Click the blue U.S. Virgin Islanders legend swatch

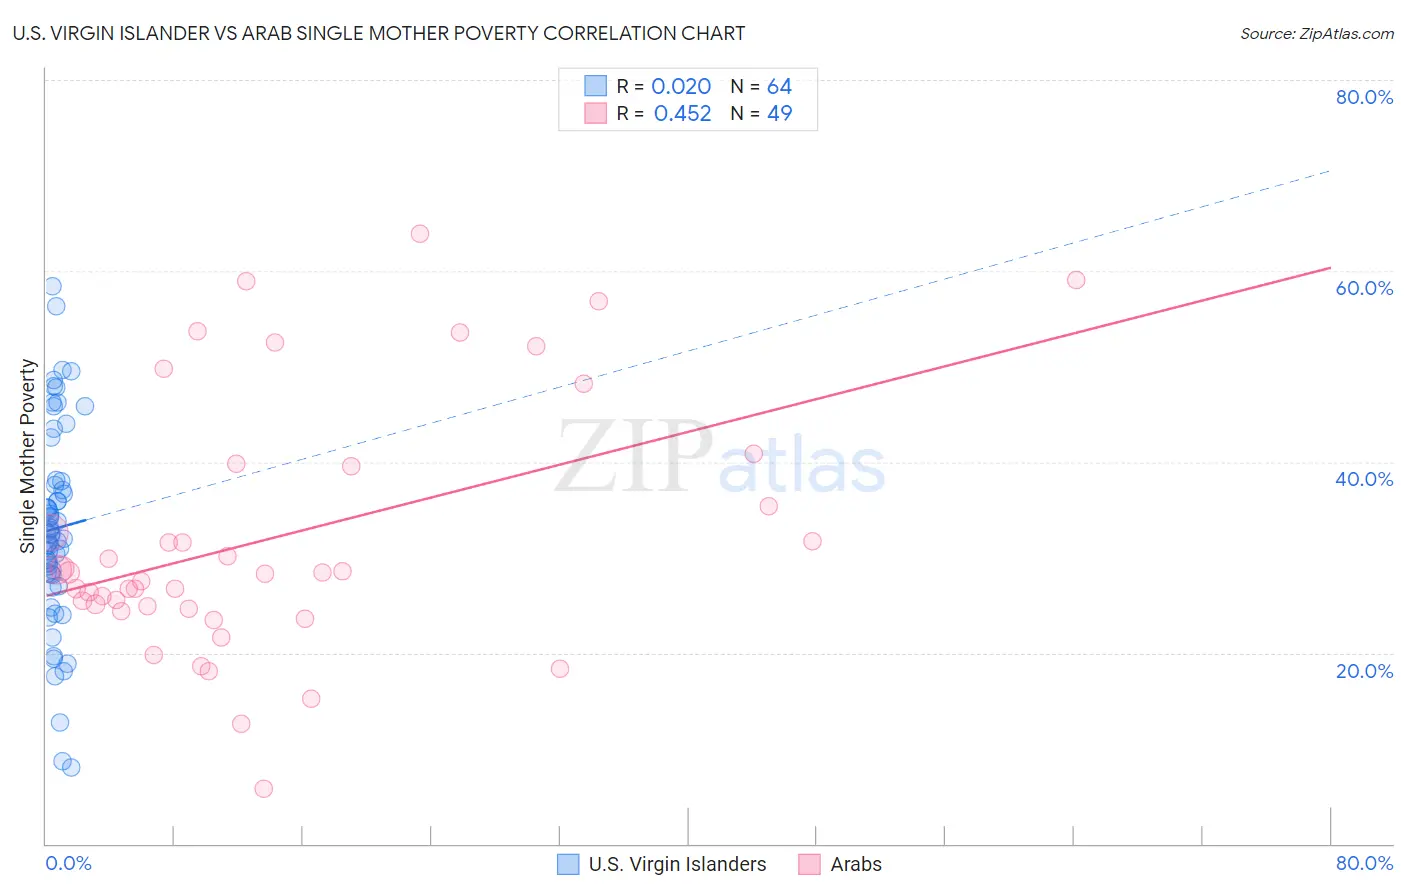(568, 864)
